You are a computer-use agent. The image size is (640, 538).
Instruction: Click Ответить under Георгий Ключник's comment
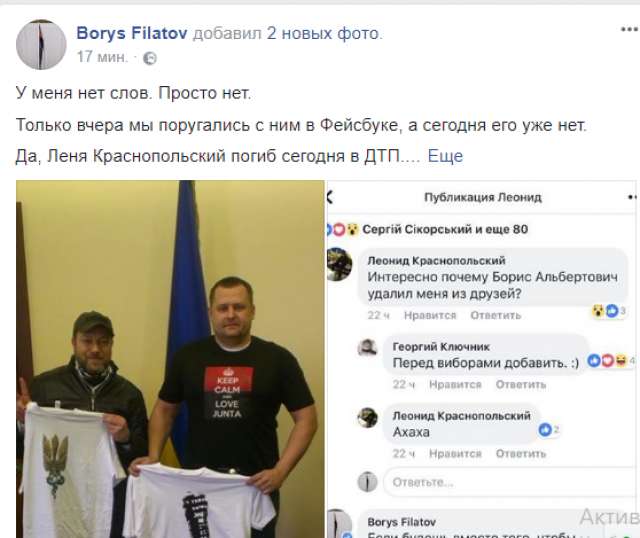pos(521,385)
